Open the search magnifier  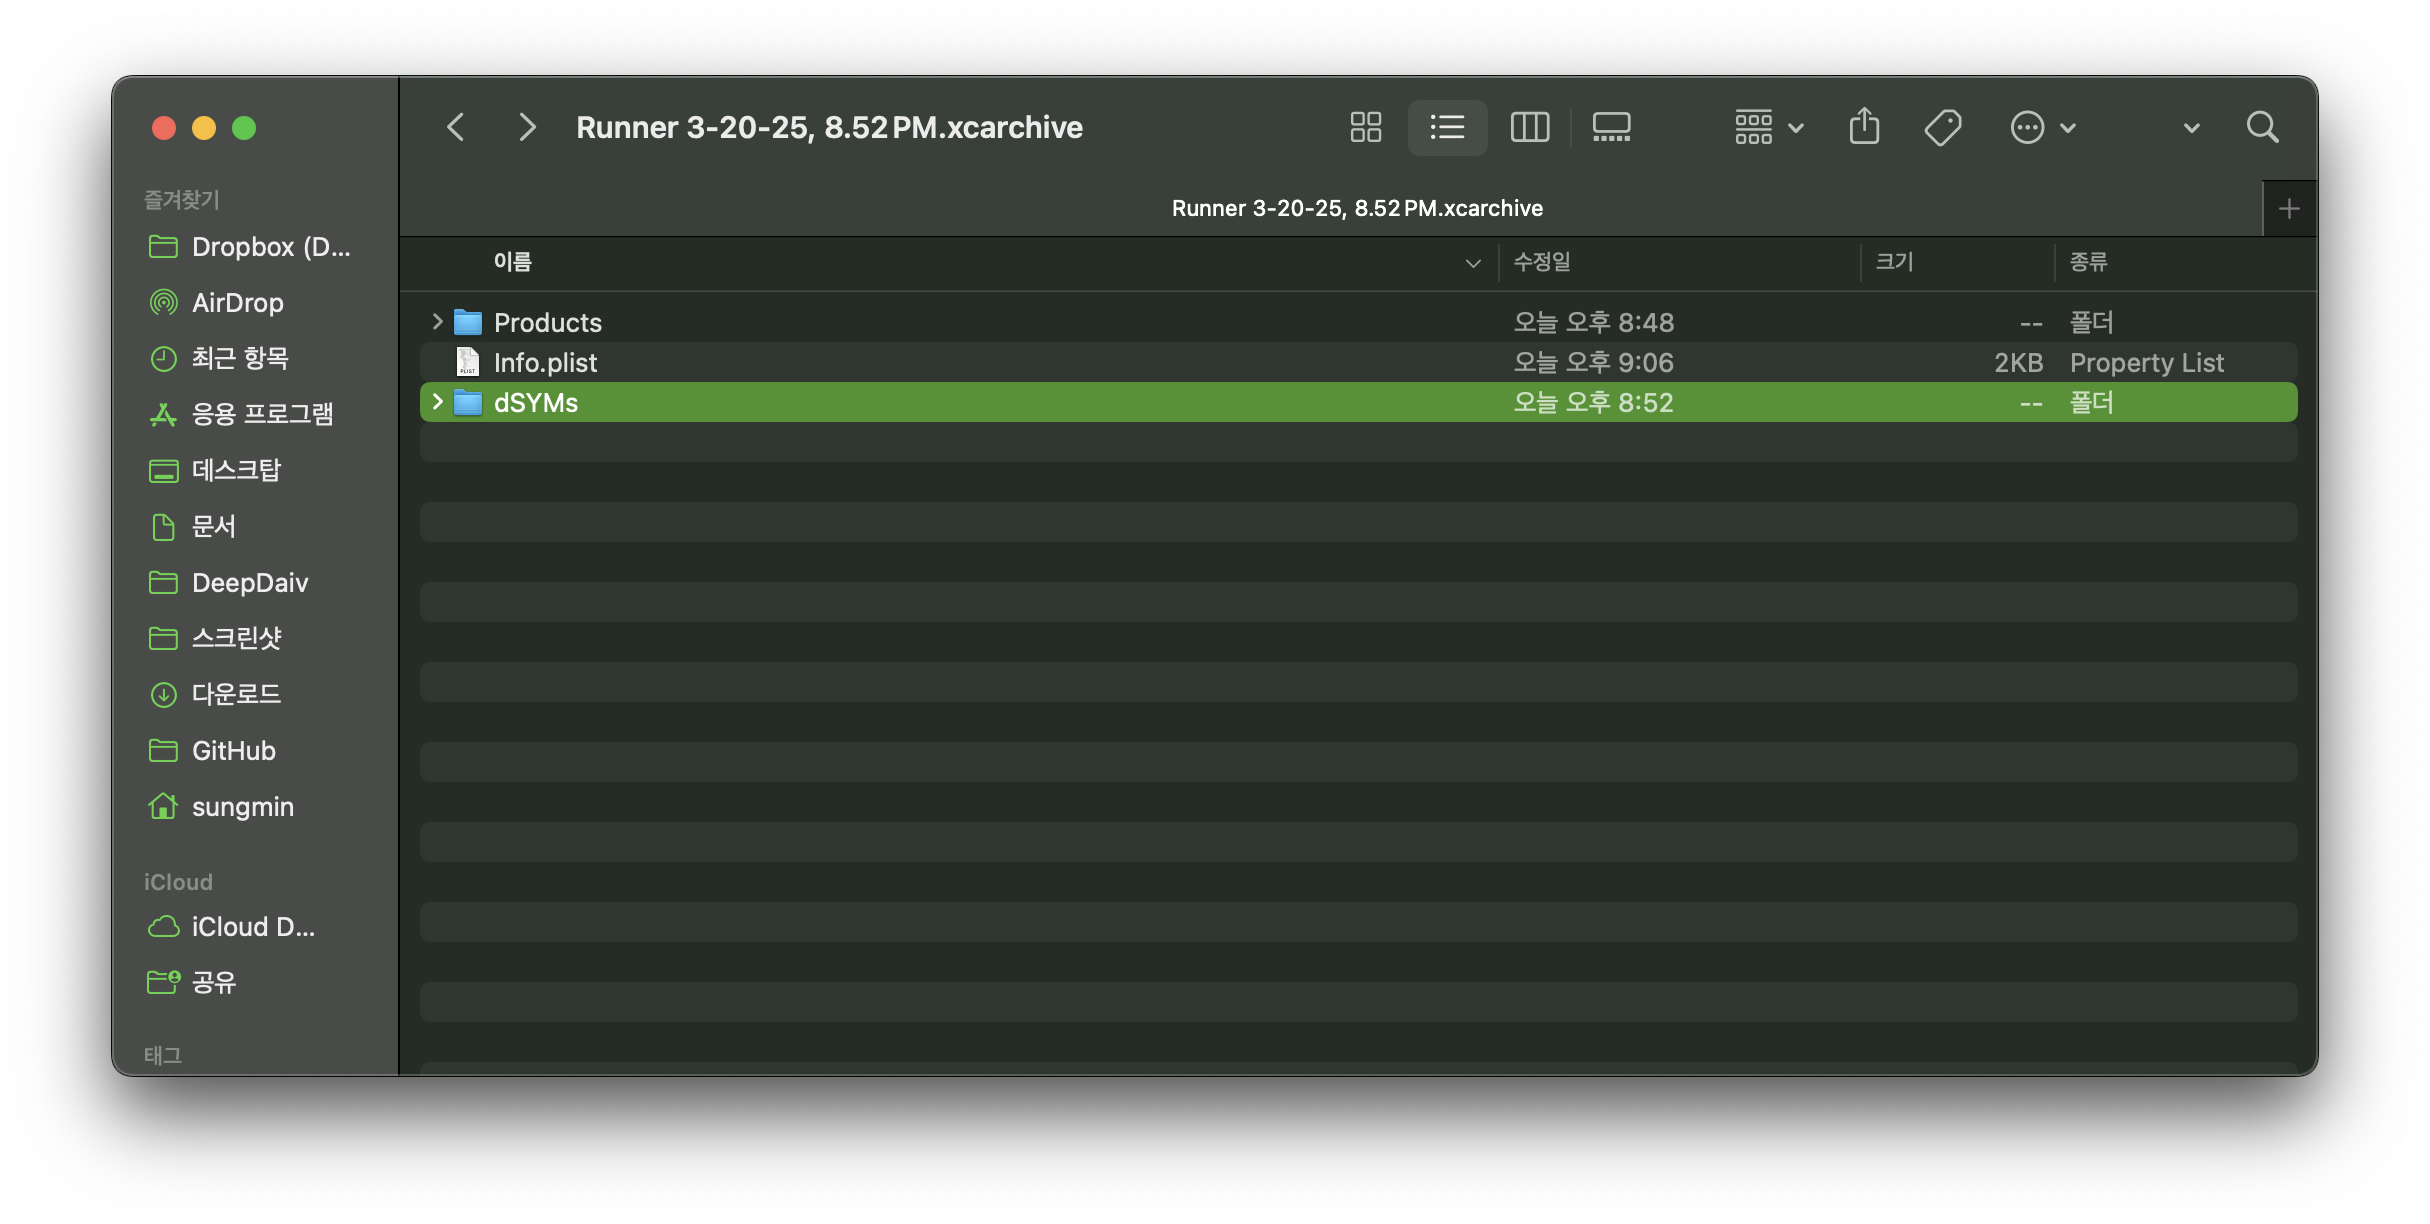[x=2262, y=127]
